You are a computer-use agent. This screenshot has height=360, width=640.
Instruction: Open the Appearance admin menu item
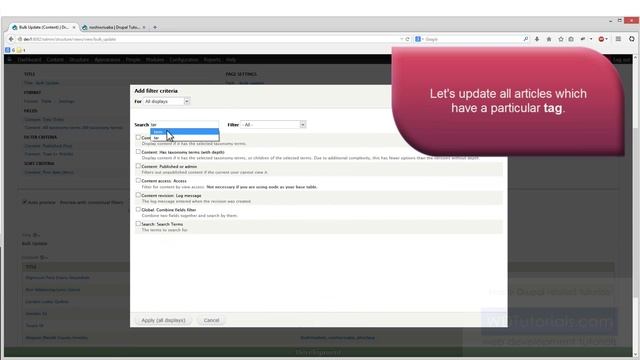pos(107,60)
